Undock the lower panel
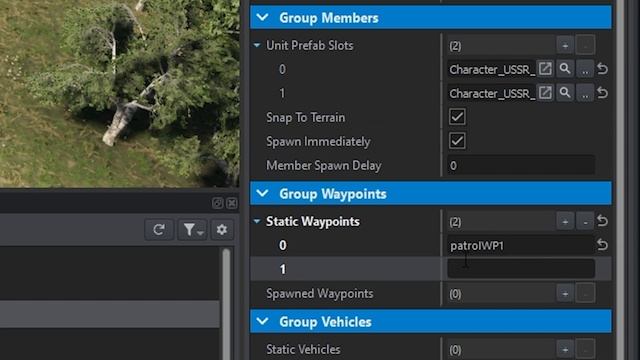This screenshot has width=640, height=360. pyautogui.click(x=218, y=203)
